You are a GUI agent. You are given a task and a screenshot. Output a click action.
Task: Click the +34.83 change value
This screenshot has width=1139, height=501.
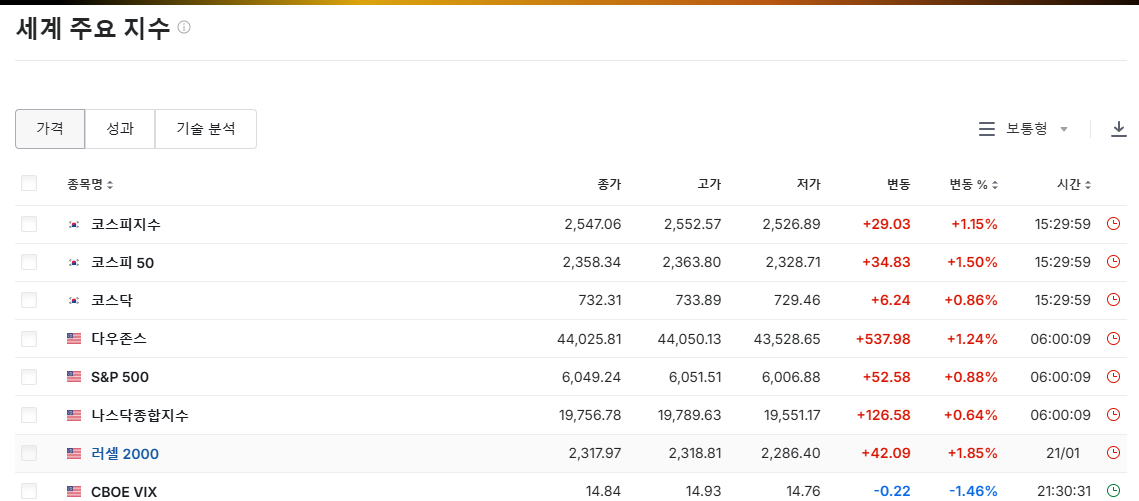click(886, 263)
